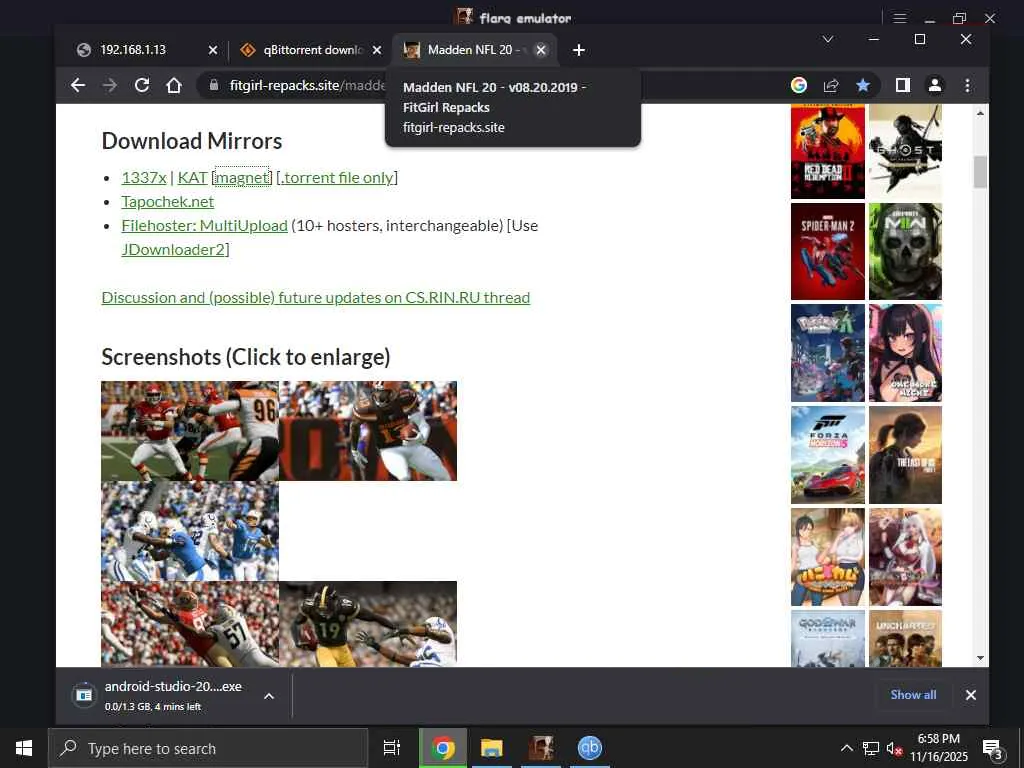Open Spider-Man 2 cover
The height and width of the screenshot is (768, 1024).
[x=827, y=251]
